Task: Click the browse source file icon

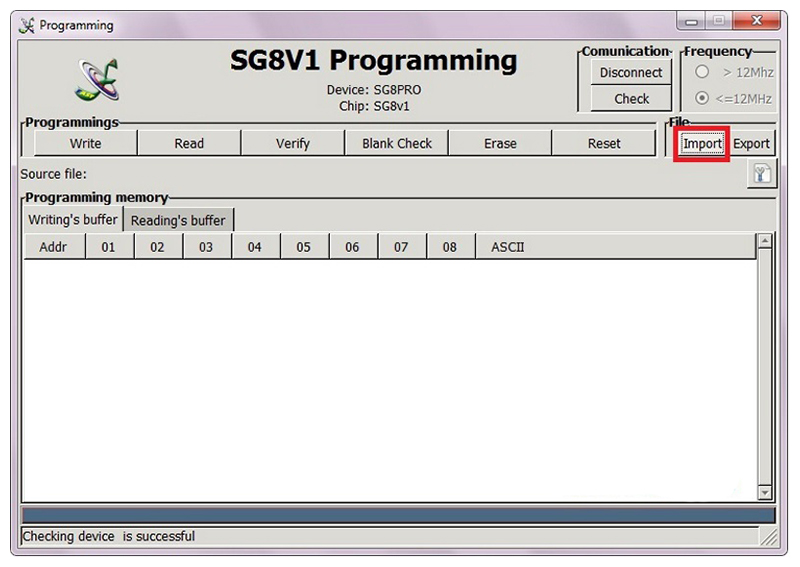Action: coord(761,174)
